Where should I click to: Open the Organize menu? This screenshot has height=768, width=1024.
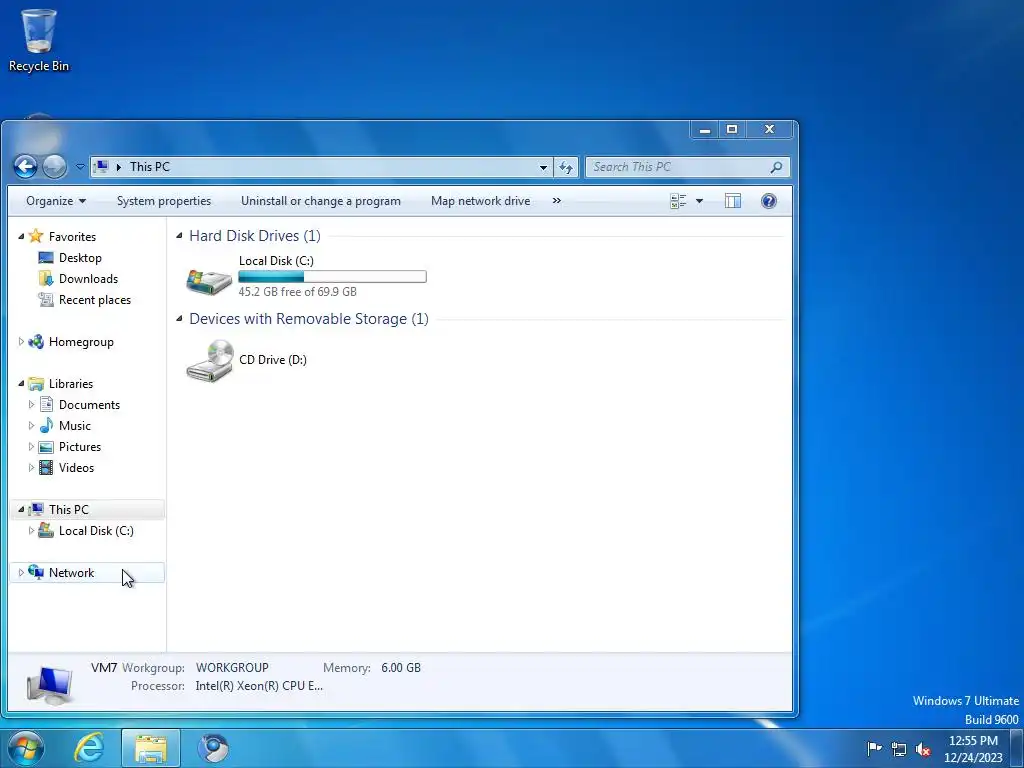click(56, 201)
